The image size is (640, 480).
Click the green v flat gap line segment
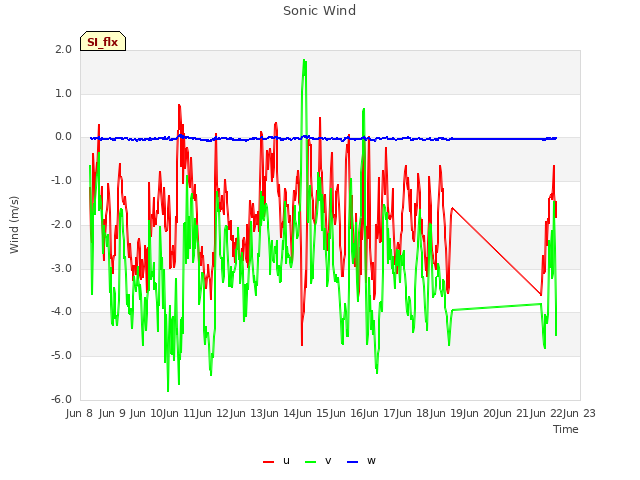[x=496, y=307]
